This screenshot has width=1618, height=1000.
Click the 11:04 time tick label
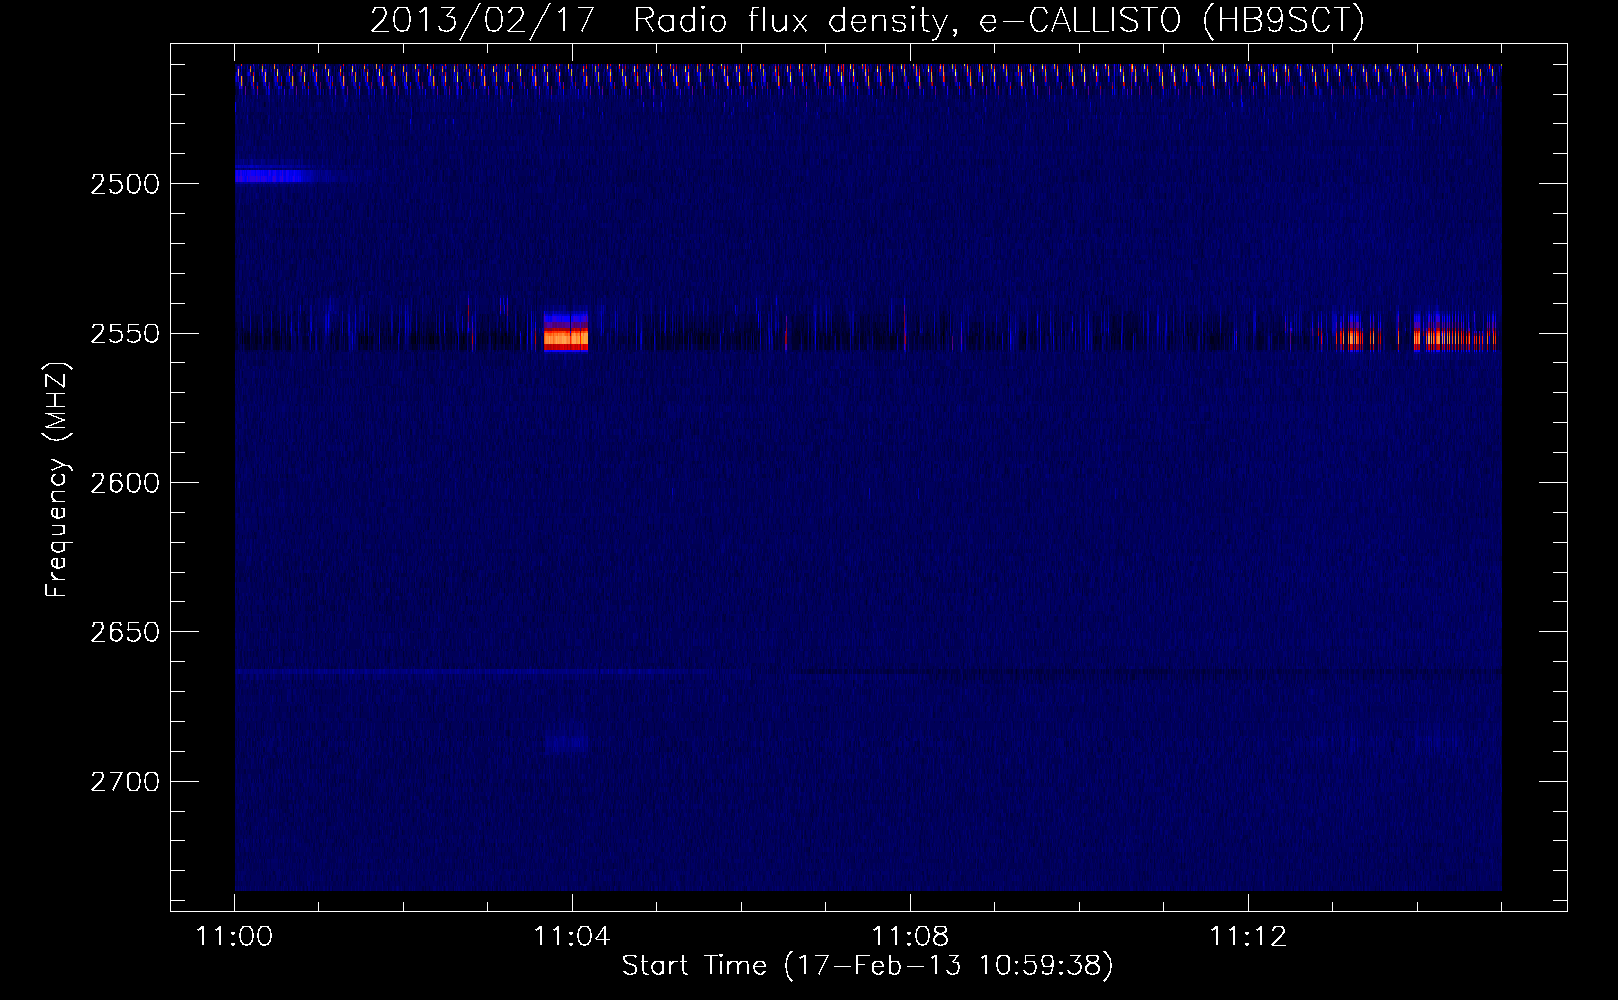pyautogui.click(x=572, y=937)
